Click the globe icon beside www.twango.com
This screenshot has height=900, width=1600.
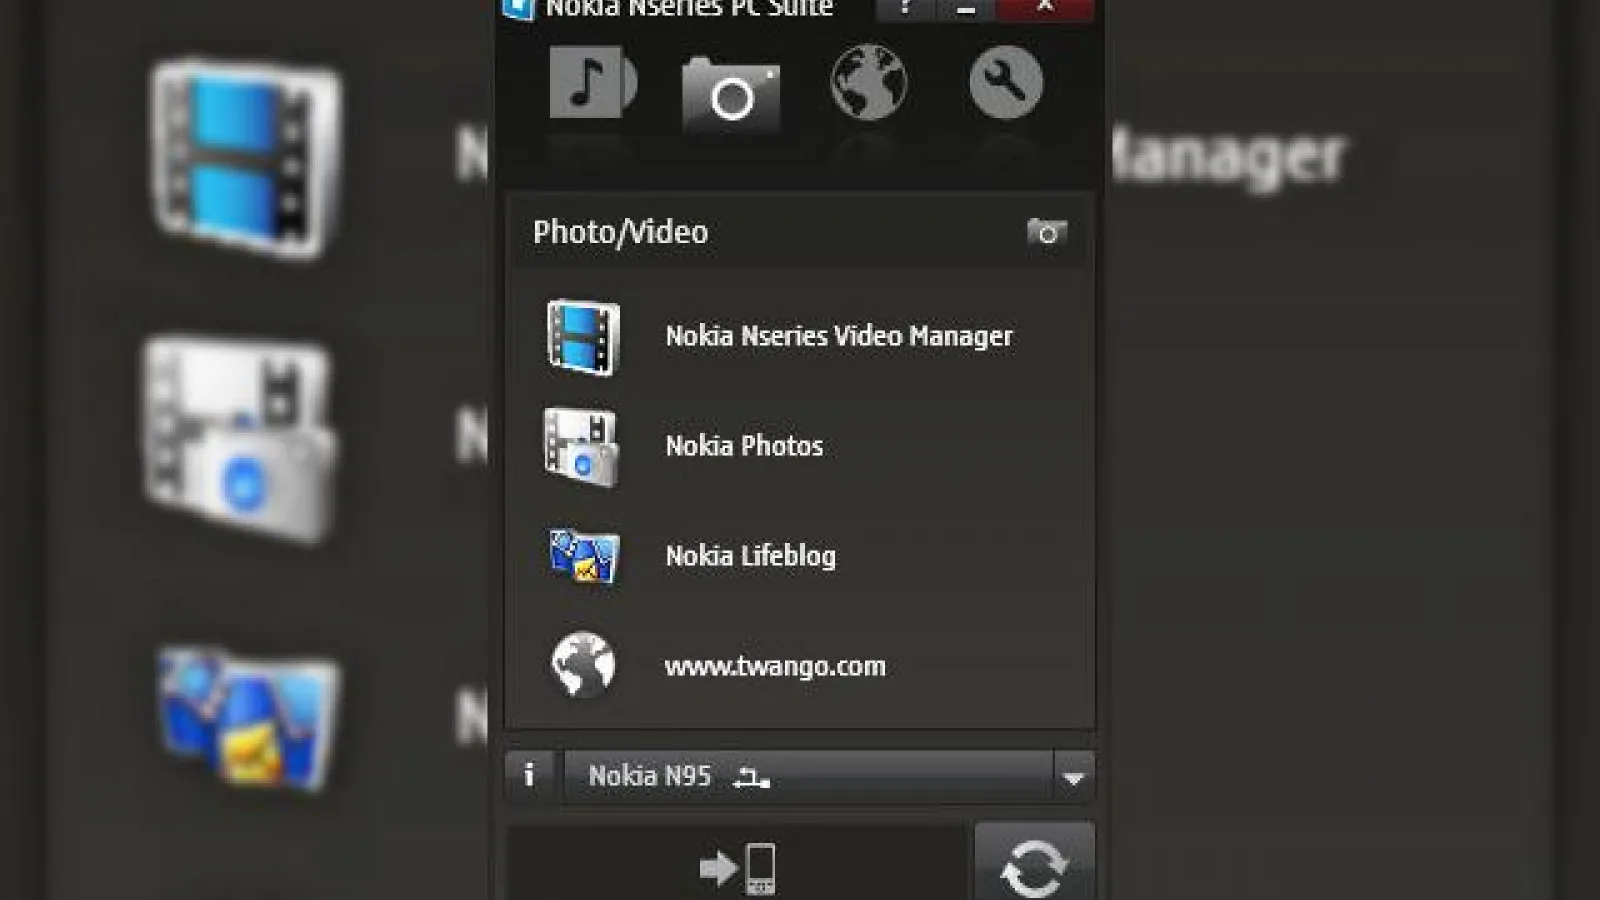583,665
